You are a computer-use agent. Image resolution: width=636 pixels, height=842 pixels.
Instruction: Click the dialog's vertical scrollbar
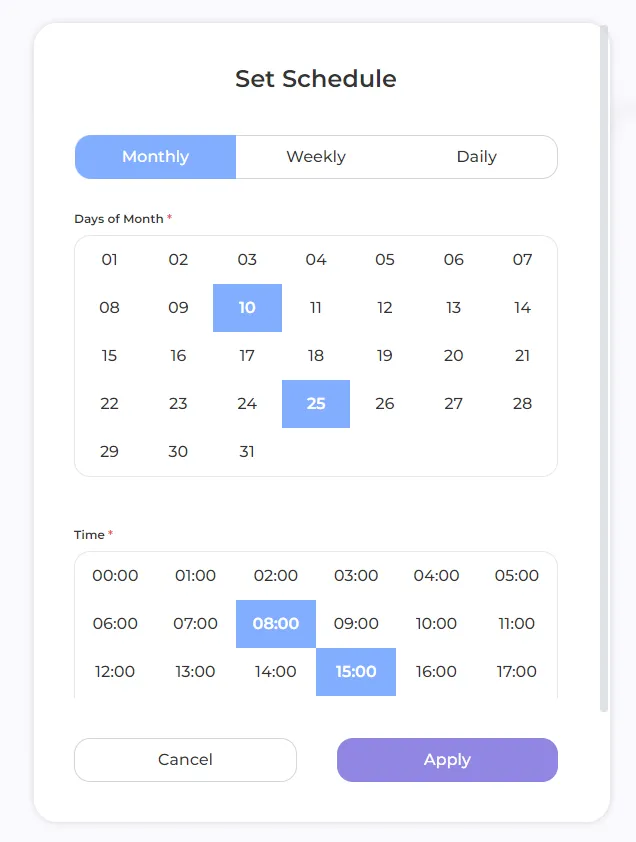(x=604, y=370)
